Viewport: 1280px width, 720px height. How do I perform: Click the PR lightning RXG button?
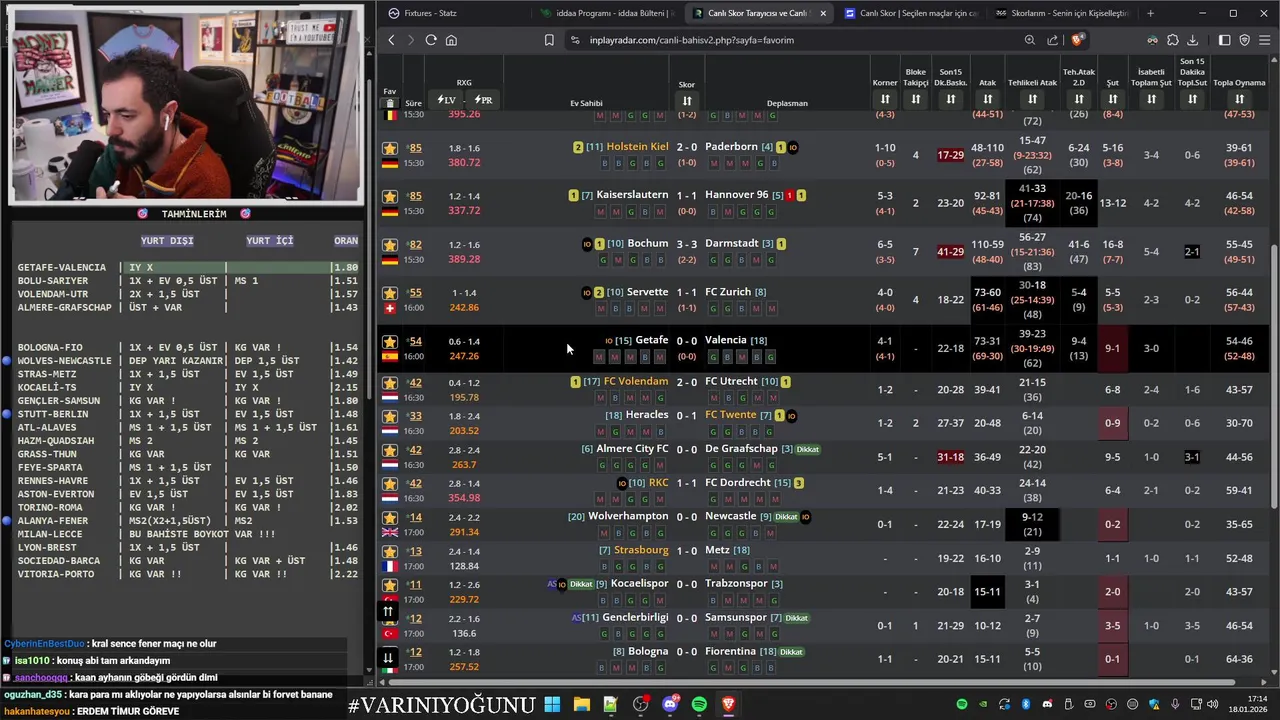pyautogui.click(x=483, y=100)
